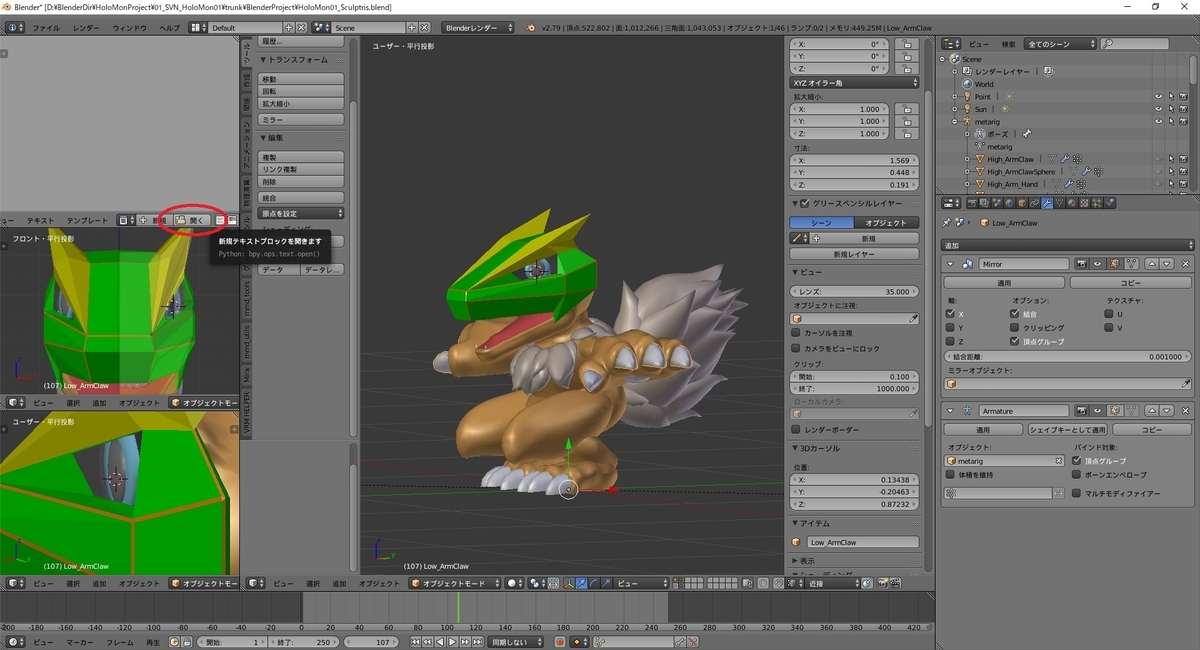1200x650 pixels.
Task: Select the rotate manipulator arc icon
Action: (x=593, y=583)
